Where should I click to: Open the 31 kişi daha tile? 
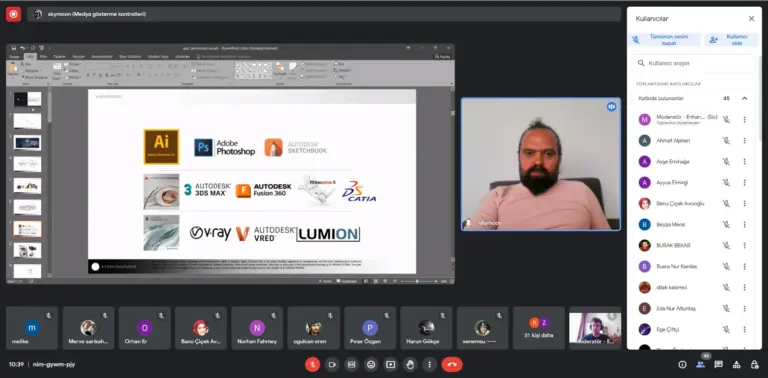539,328
